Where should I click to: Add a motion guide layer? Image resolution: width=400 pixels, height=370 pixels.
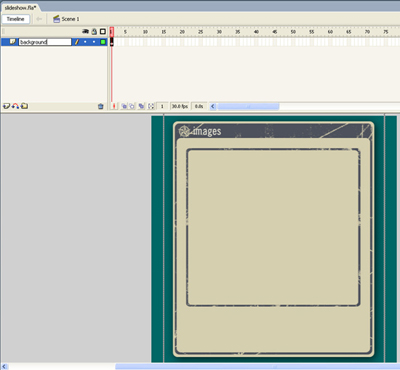point(15,106)
